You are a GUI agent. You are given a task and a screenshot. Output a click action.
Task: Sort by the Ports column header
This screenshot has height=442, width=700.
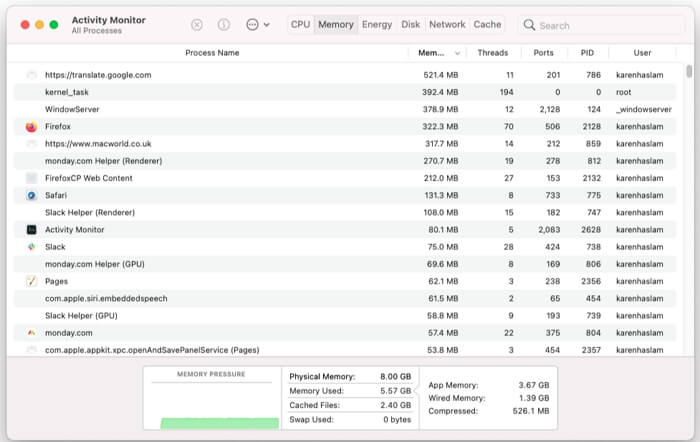543,53
